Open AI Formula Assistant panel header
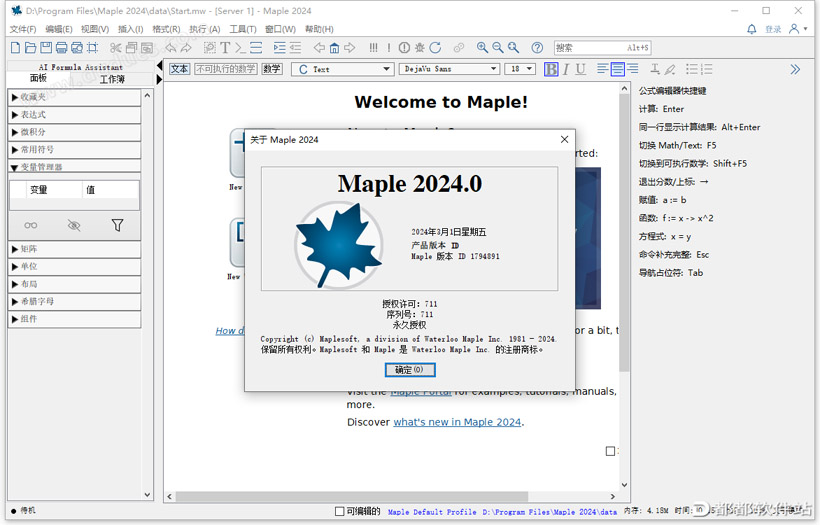 click(x=81, y=67)
